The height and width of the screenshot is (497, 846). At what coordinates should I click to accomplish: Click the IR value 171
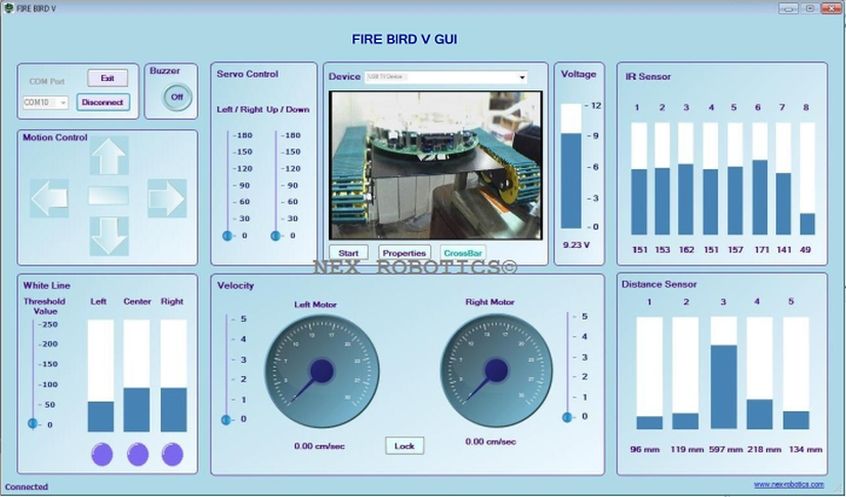762,250
